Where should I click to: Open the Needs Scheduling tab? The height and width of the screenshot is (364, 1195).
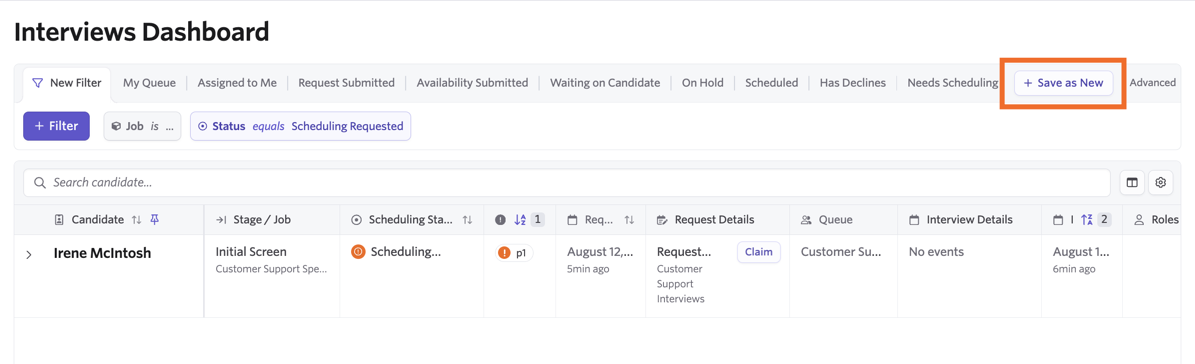tap(953, 83)
